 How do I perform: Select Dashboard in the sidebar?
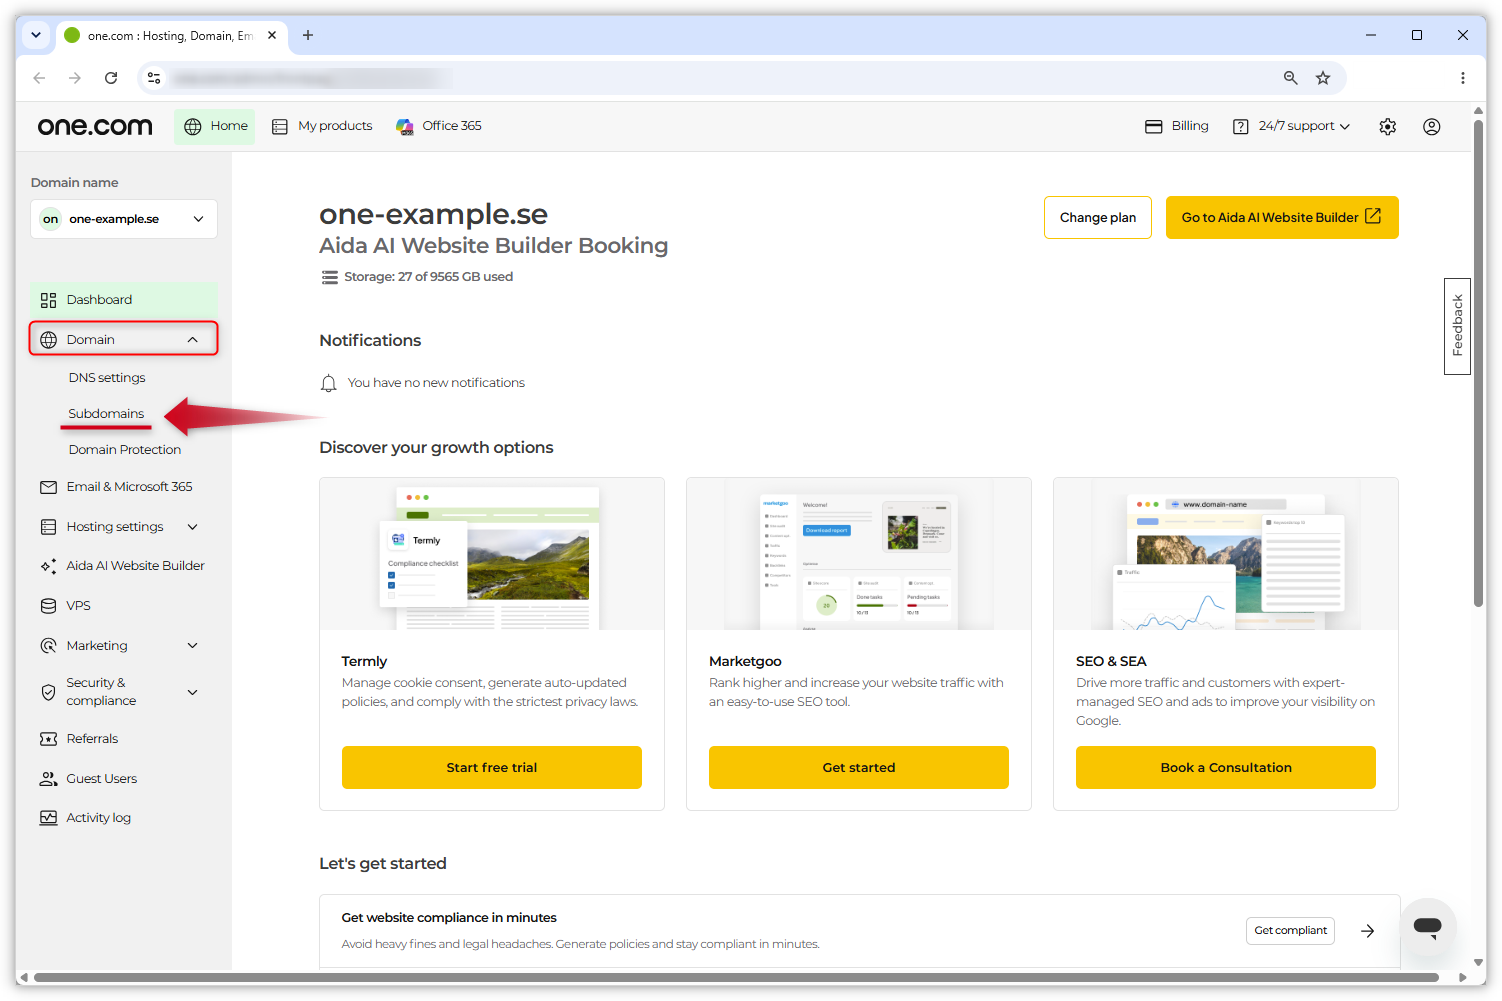124,300
